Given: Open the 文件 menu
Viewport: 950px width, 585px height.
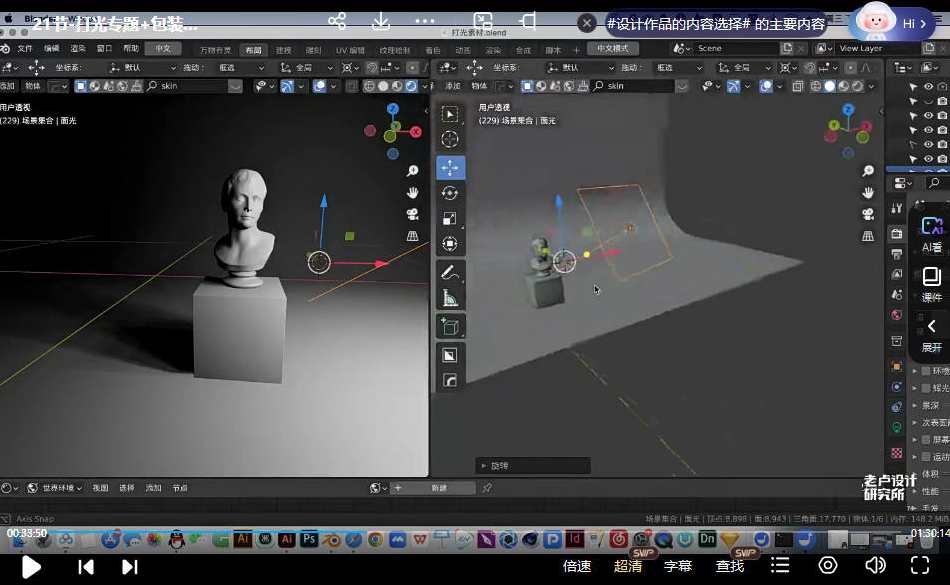Looking at the screenshot, I should pyautogui.click(x=25, y=47).
